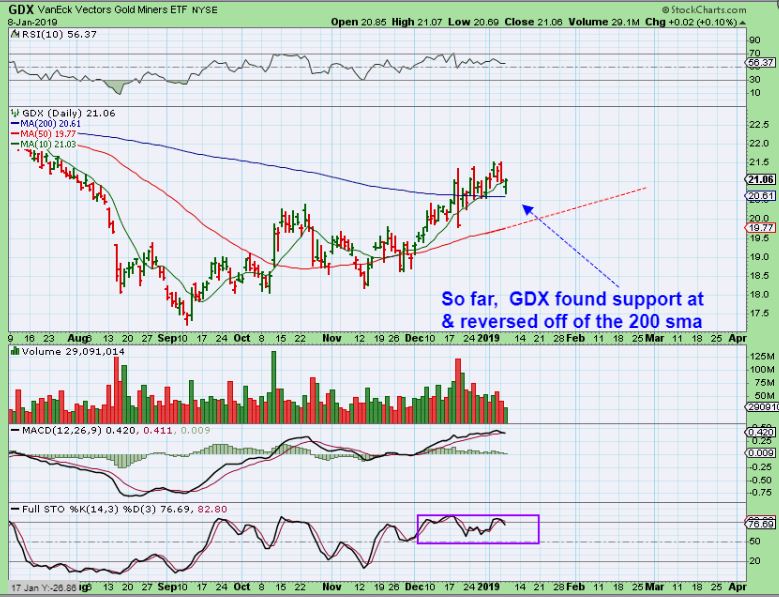Image resolution: width=779 pixels, height=597 pixels.
Task: Click the -0.50 MACD axis label
Action: point(761,480)
